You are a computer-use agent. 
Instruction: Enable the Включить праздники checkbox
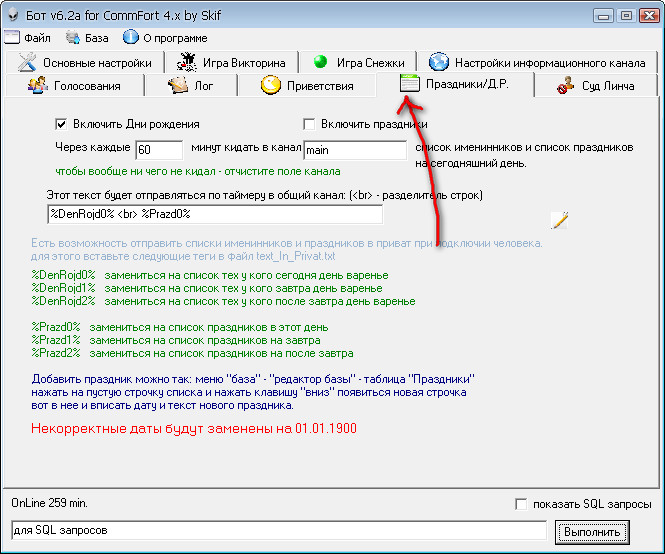pos(309,125)
